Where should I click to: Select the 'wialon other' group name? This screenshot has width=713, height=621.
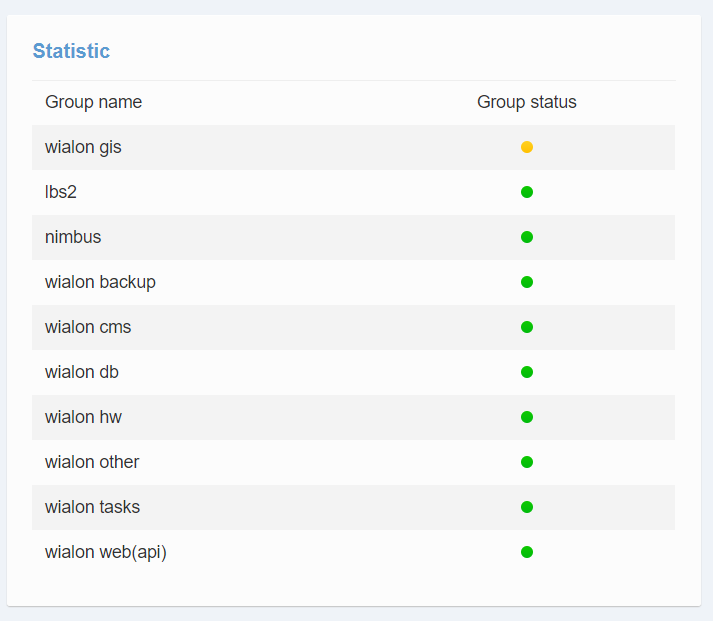coord(92,462)
